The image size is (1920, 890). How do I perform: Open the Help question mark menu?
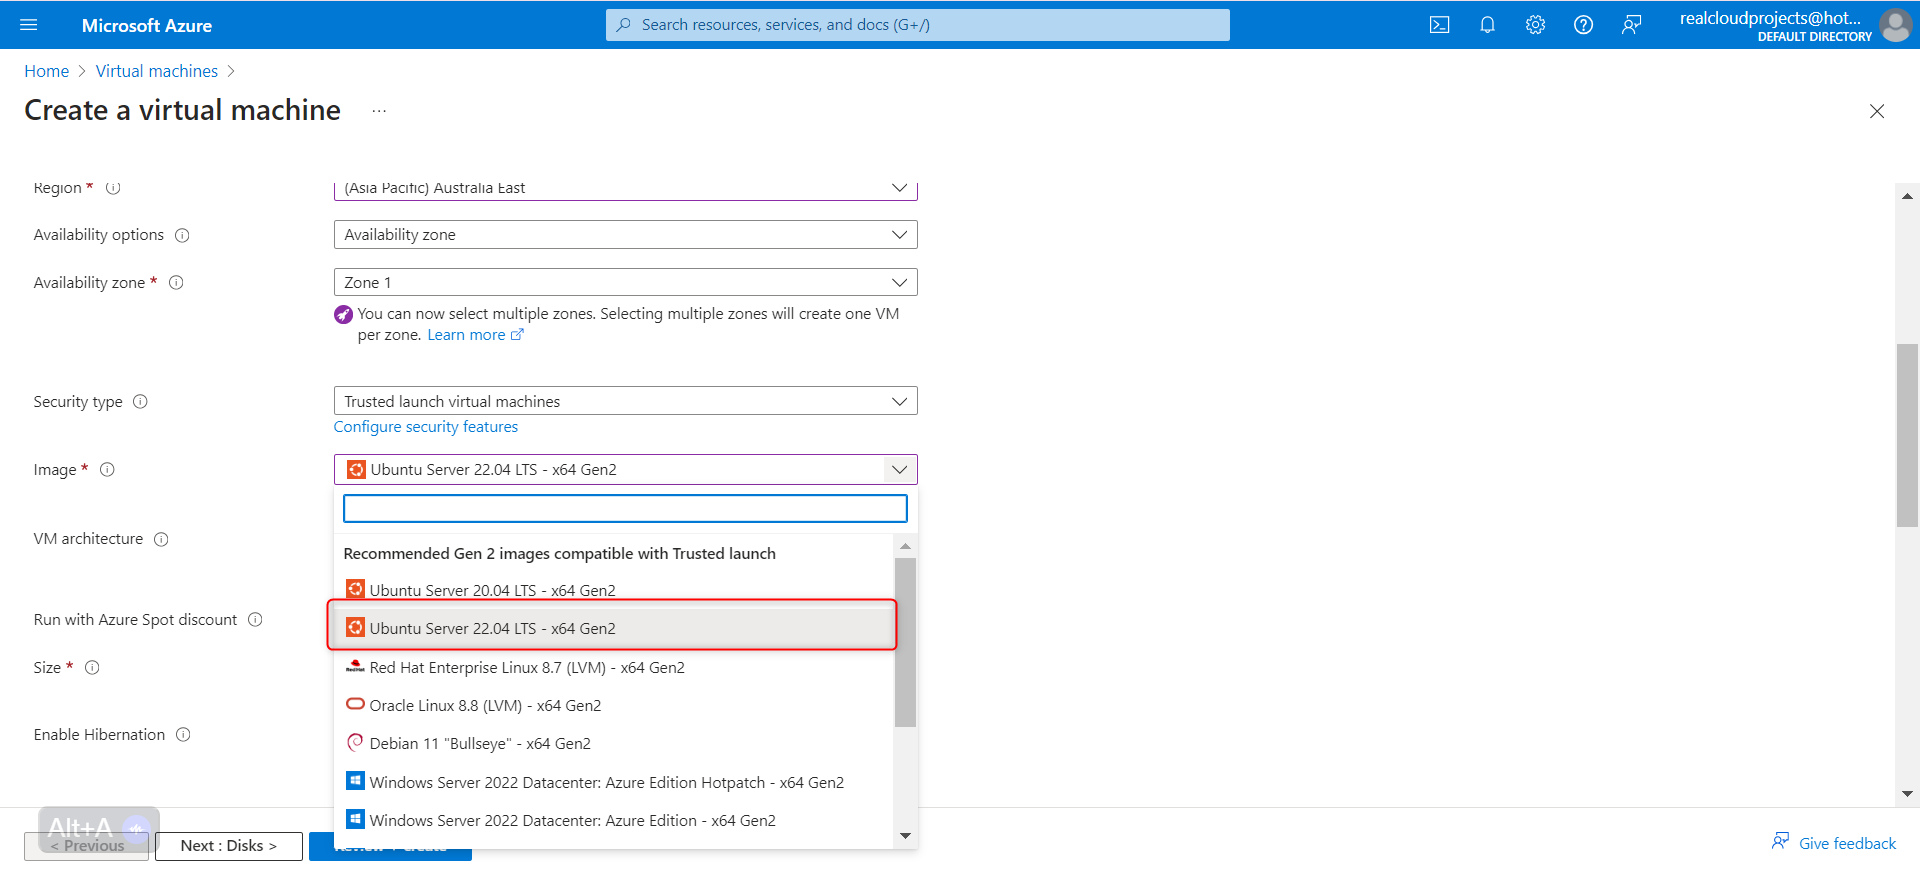[x=1583, y=25]
